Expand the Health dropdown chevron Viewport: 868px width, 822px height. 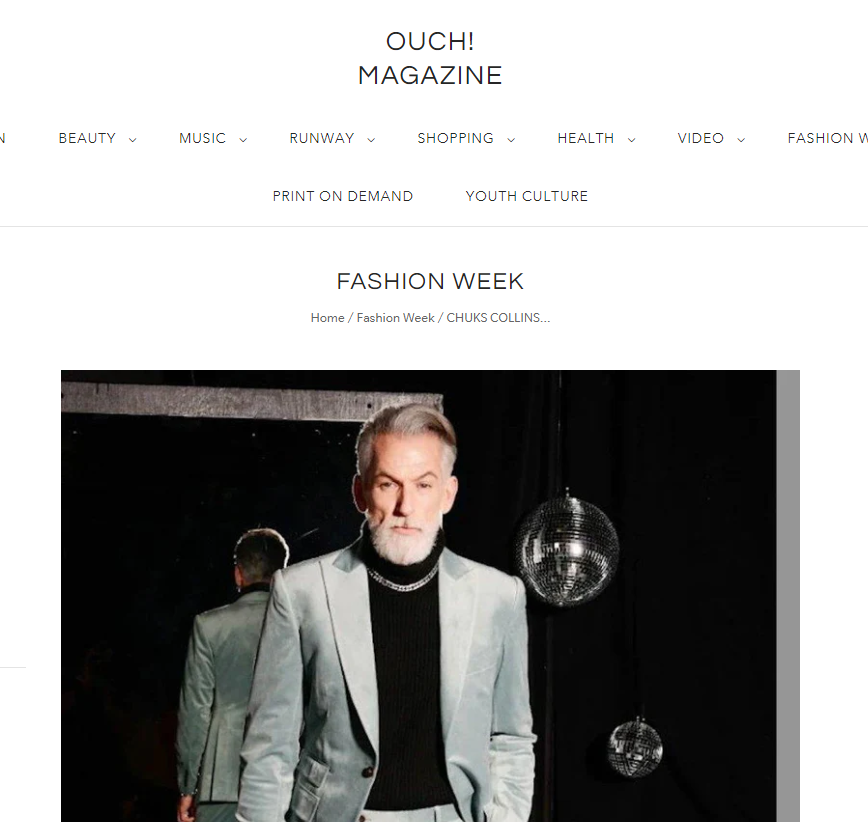click(631, 140)
